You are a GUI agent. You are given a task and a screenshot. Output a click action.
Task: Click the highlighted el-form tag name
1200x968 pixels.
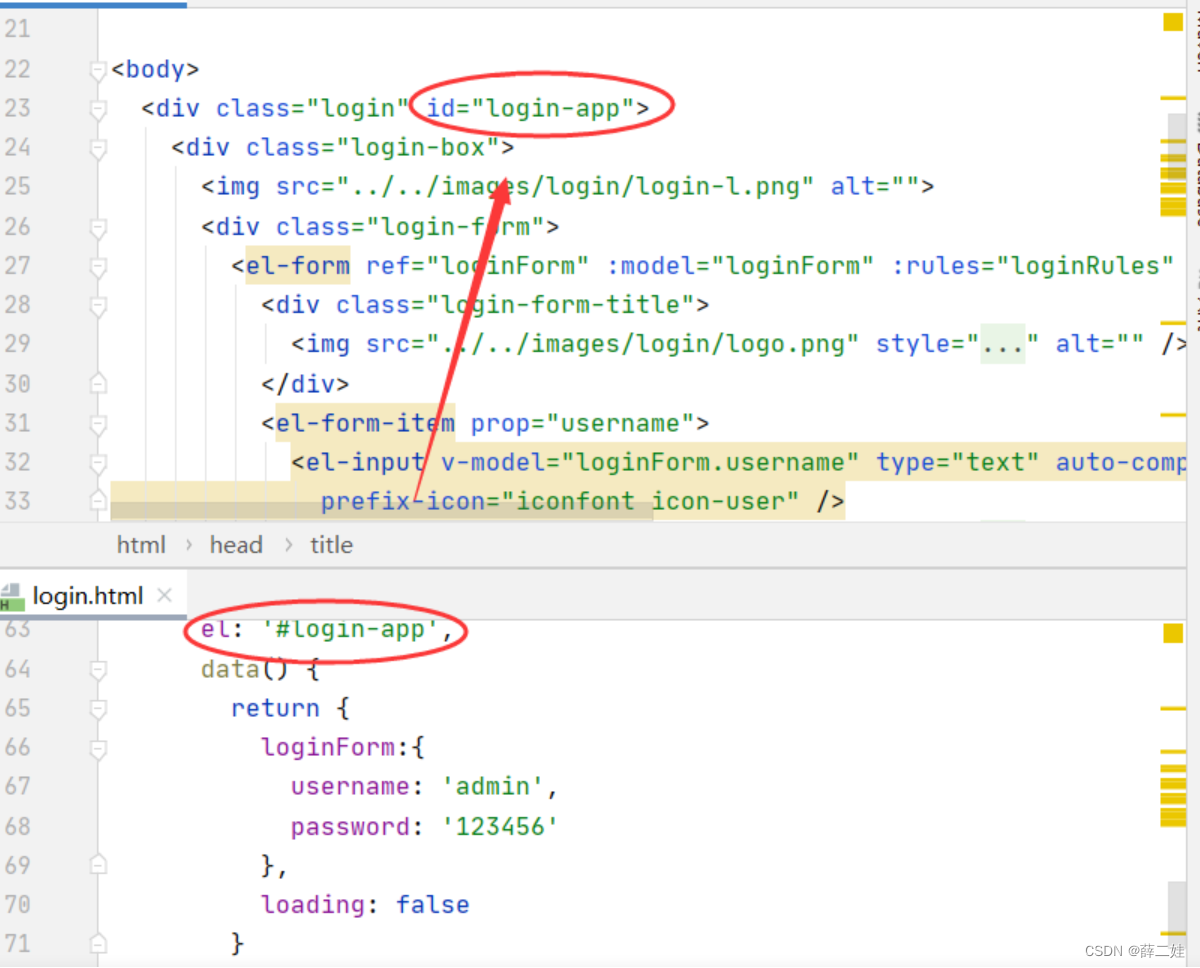pyautogui.click(x=298, y=266)
